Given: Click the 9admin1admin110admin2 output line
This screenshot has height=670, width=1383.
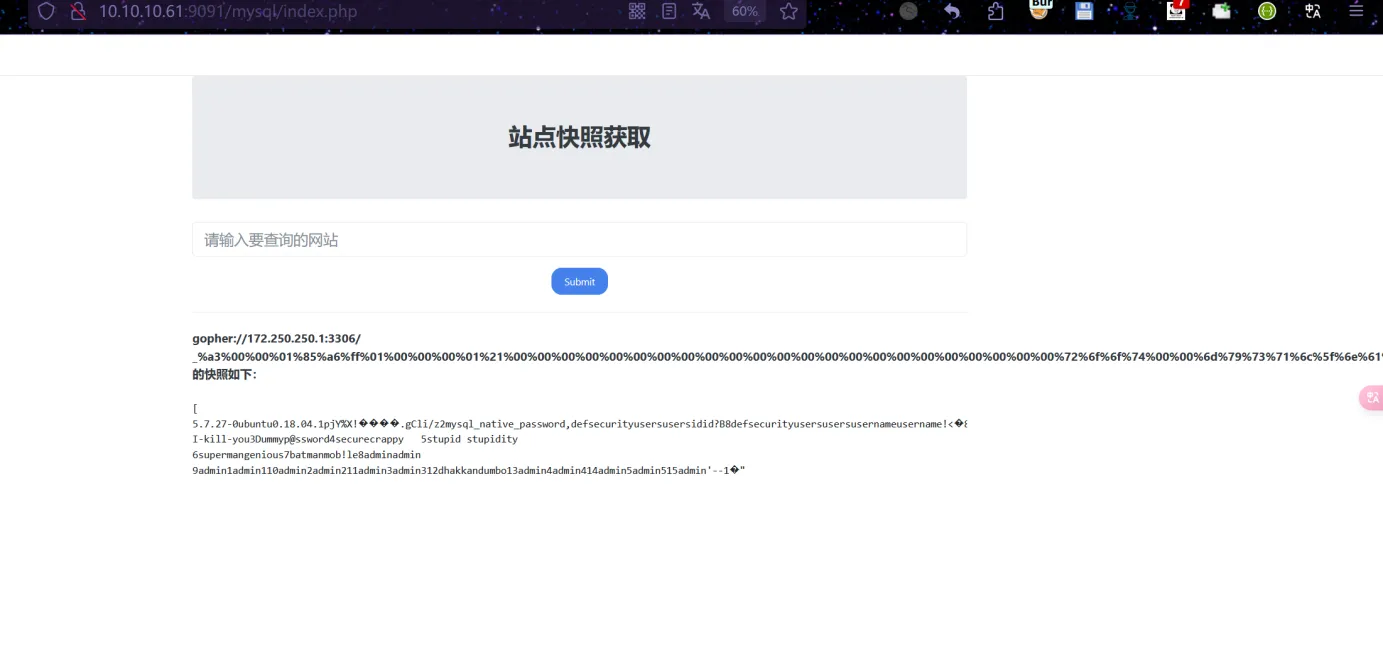Looking at the screenshot, I should coord(468,470).
